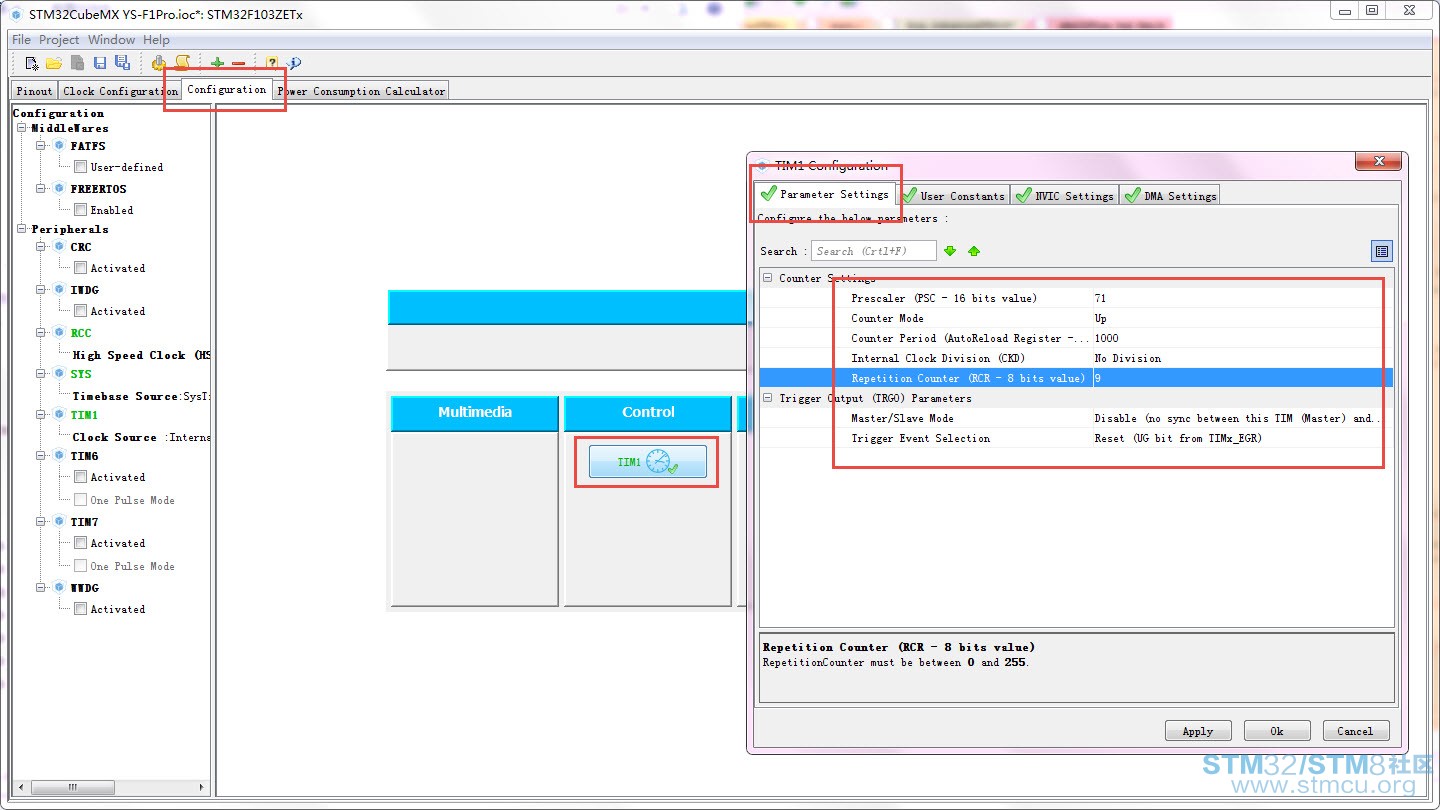The width and height of the screenshot is (1440, 810).
Task: Click the green up-arrow search previous icon
Action: point(974,251)
